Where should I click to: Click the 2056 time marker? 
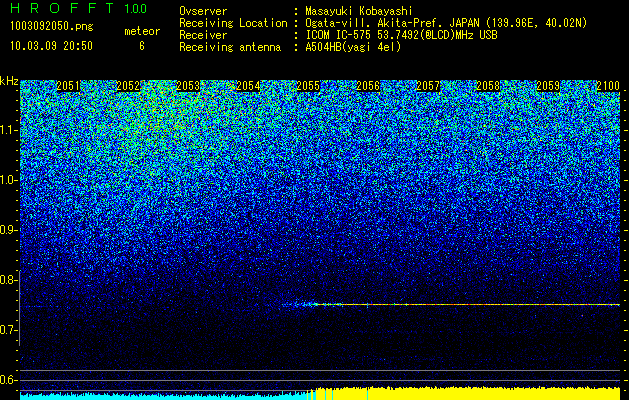tap(368, 86)
